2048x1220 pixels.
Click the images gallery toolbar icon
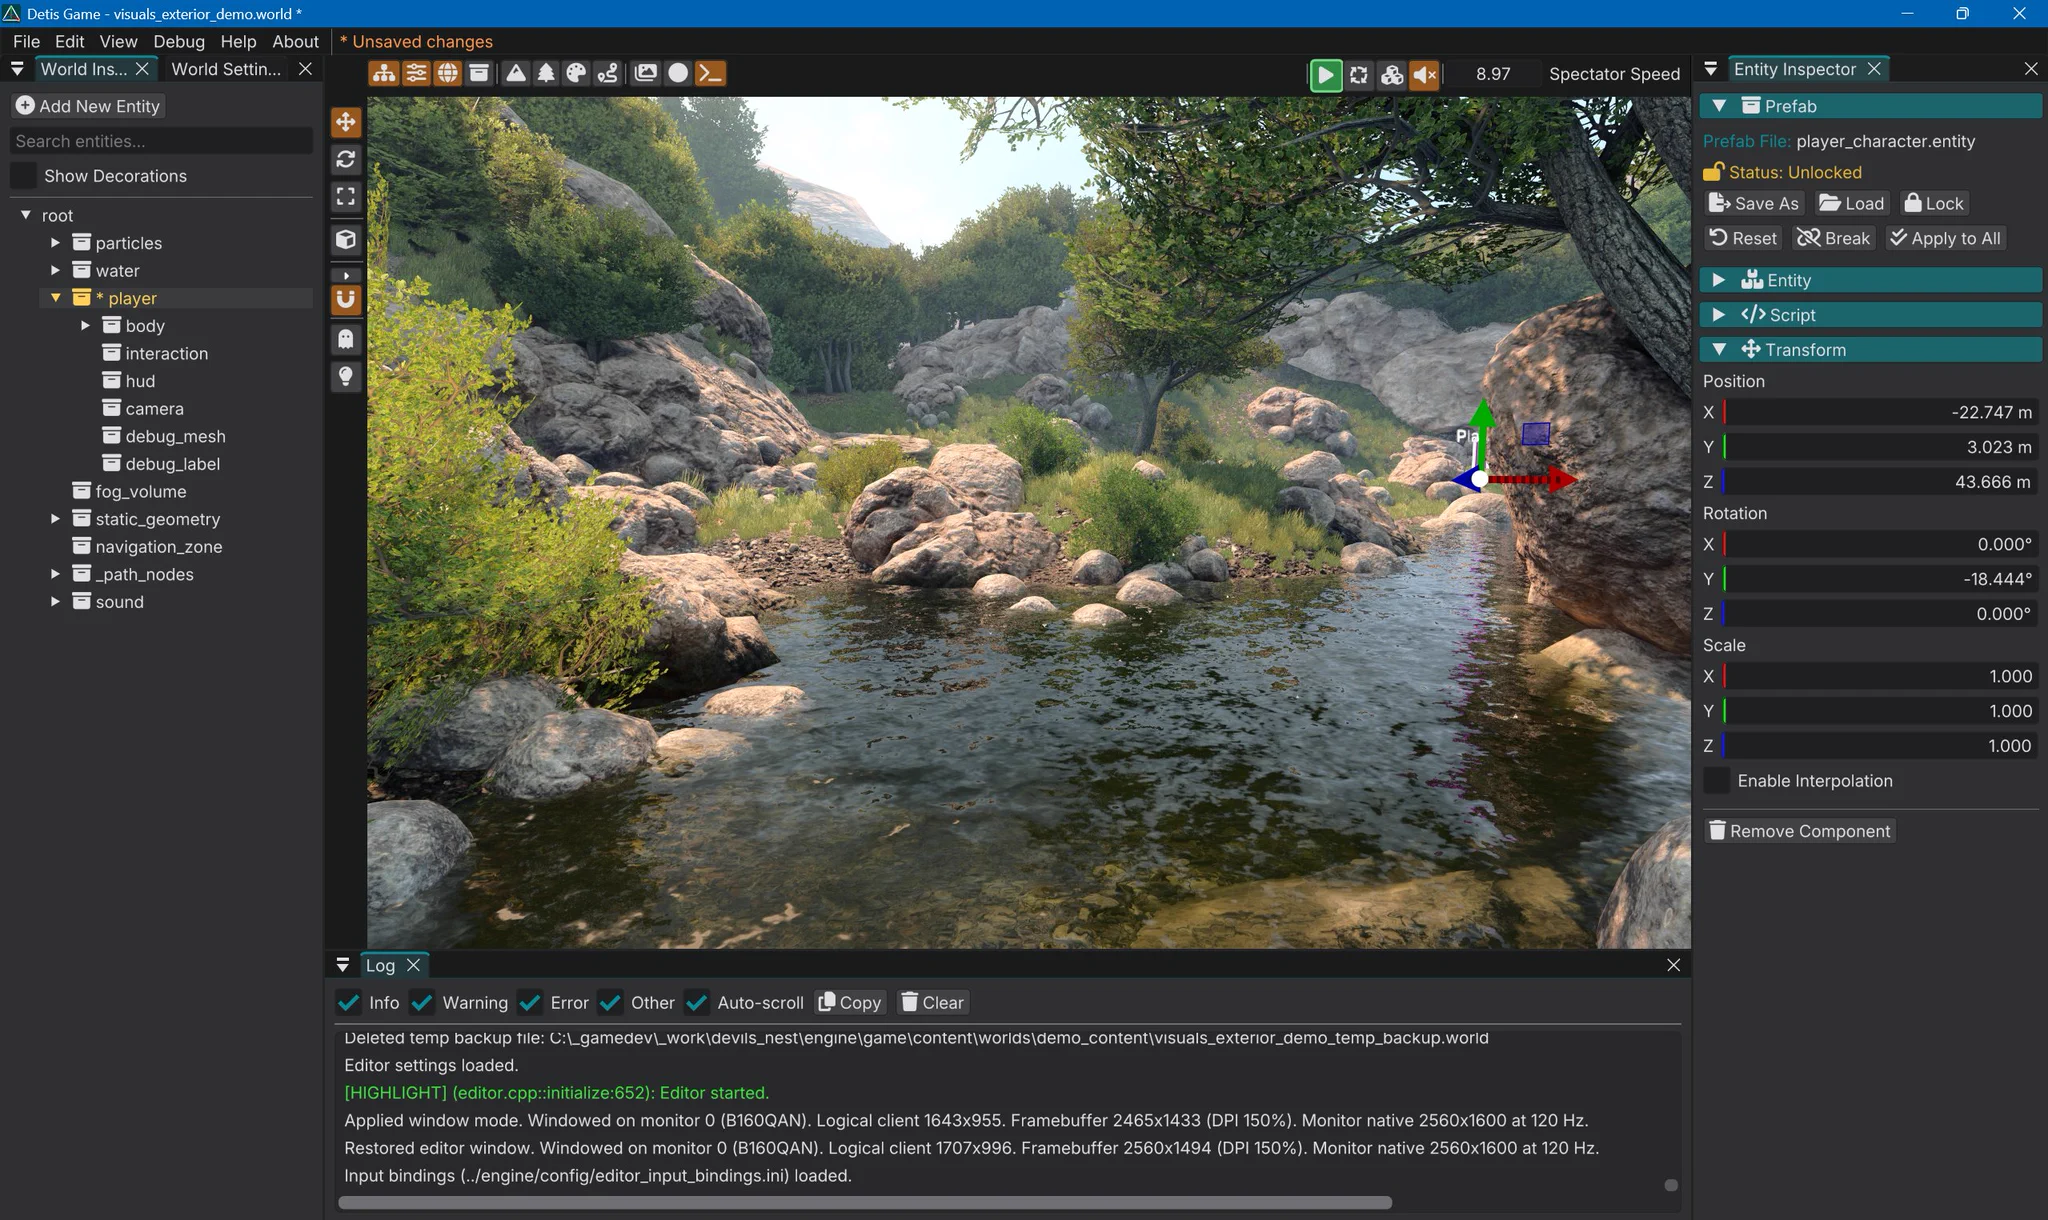tap(646, 73)
